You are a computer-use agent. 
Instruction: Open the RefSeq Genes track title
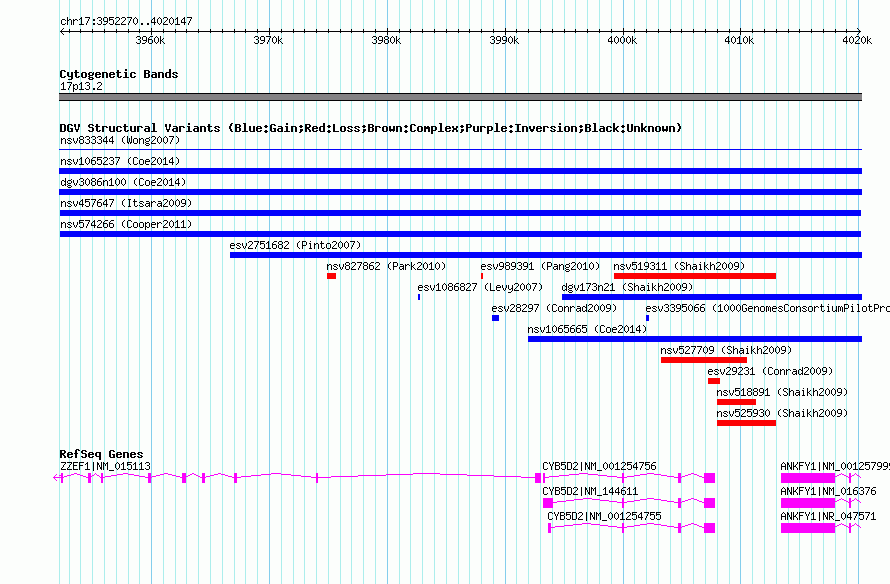(x=101, y=454)
